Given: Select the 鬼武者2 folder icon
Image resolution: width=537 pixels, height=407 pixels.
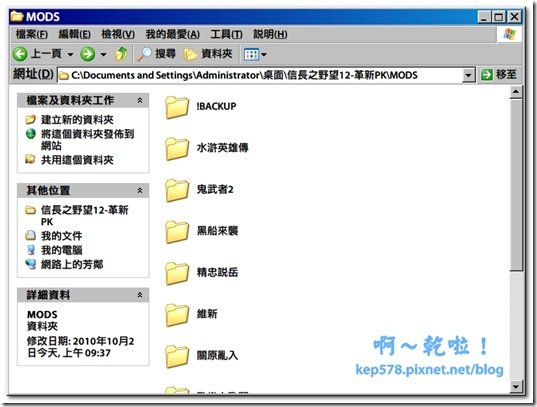Looking at the screenshot, I should (177, 190).
